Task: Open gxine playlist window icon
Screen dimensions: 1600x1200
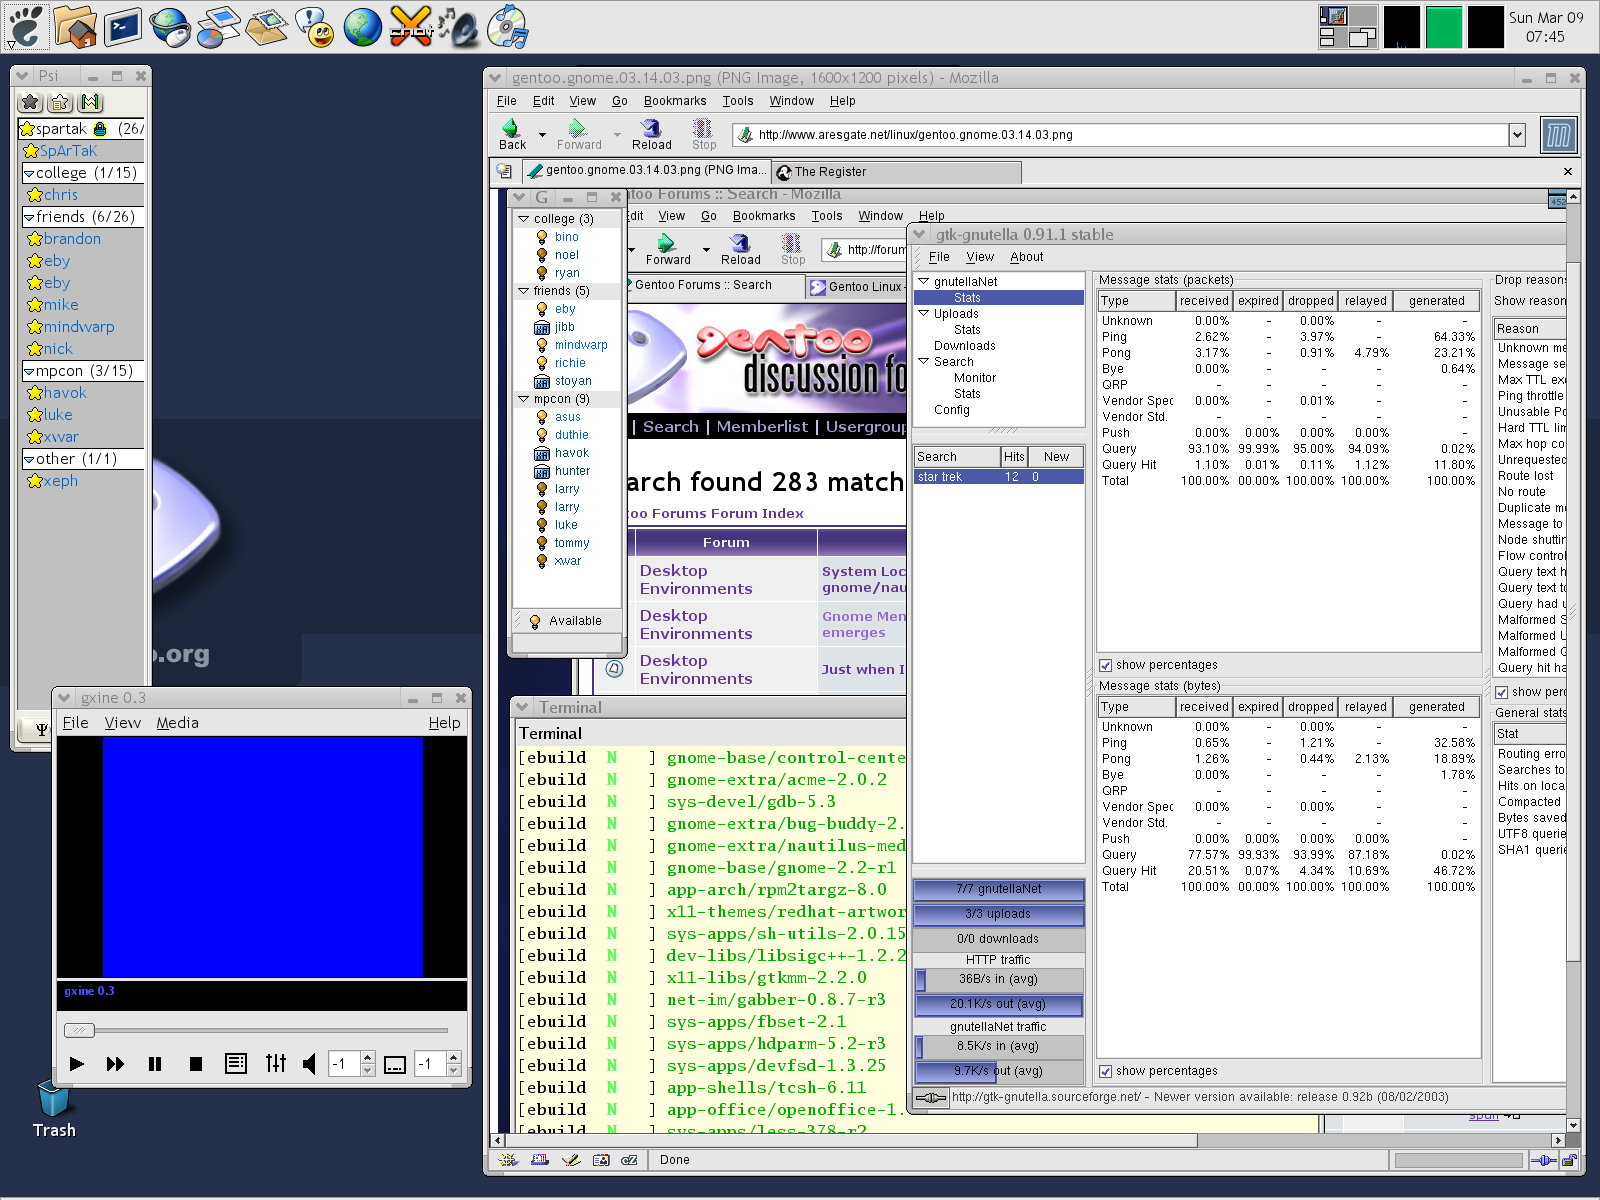Action: click(x=236, y=1063)
